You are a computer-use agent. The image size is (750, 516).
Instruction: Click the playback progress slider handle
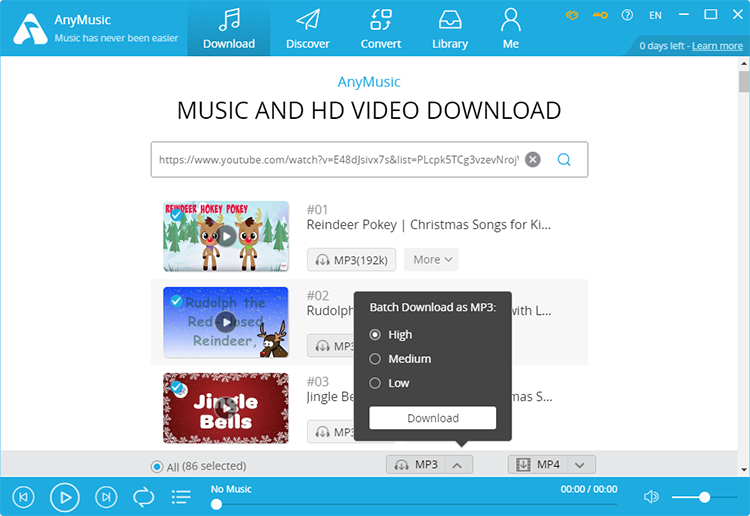(216, 504)
